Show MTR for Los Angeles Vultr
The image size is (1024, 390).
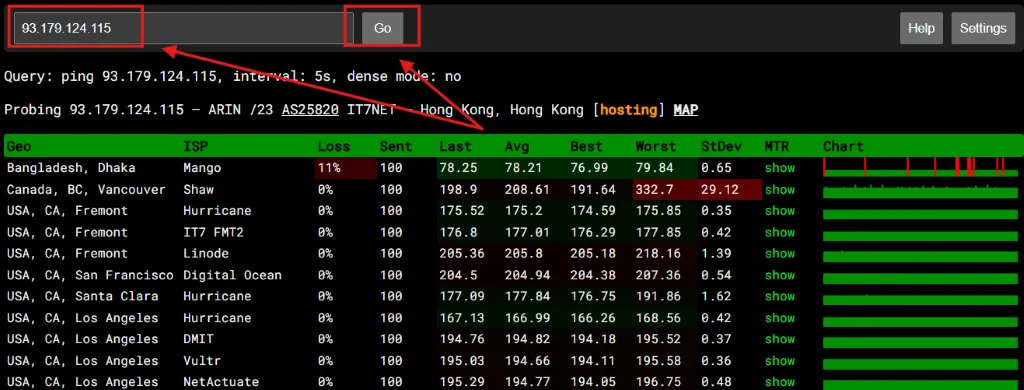pos(780,361)
